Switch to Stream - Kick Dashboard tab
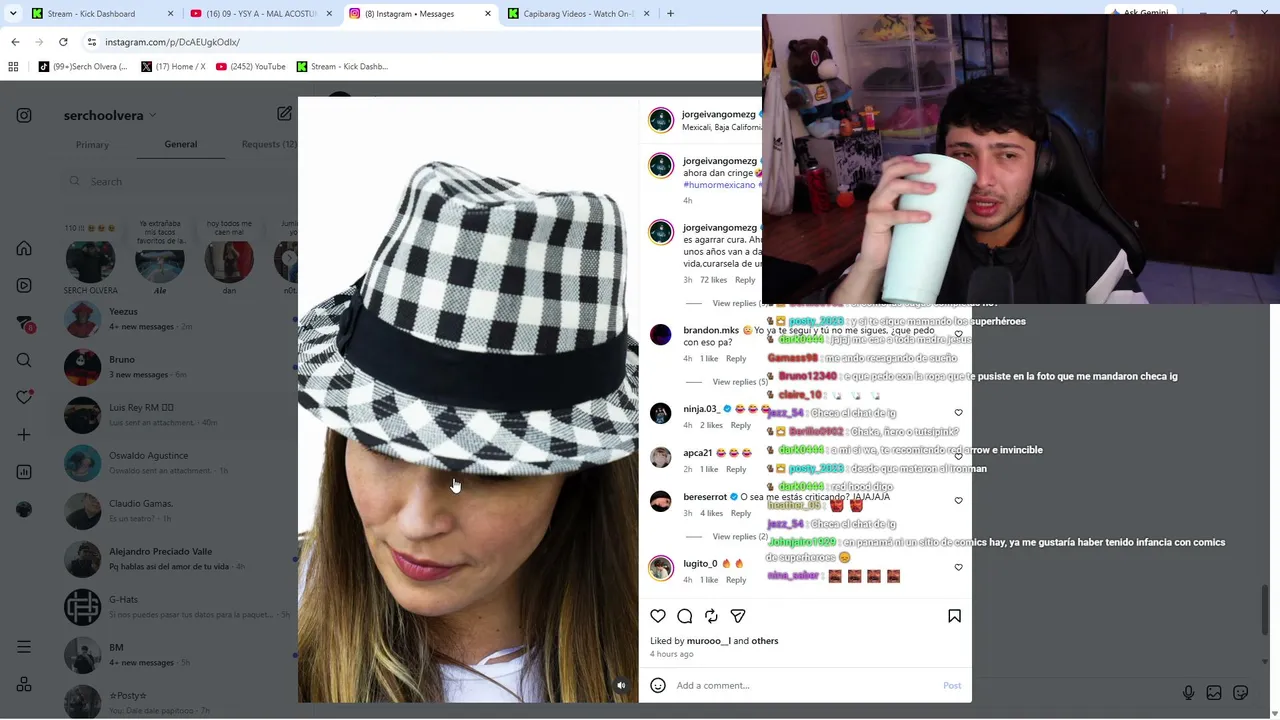The height and width of the screenshot is (720, 1280). tap(103, 14)
